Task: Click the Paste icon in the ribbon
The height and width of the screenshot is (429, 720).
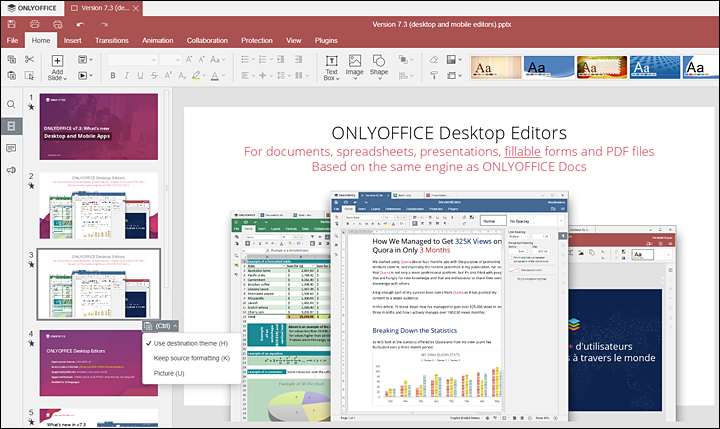Action: pyautogui.click(x=11, y=75)
